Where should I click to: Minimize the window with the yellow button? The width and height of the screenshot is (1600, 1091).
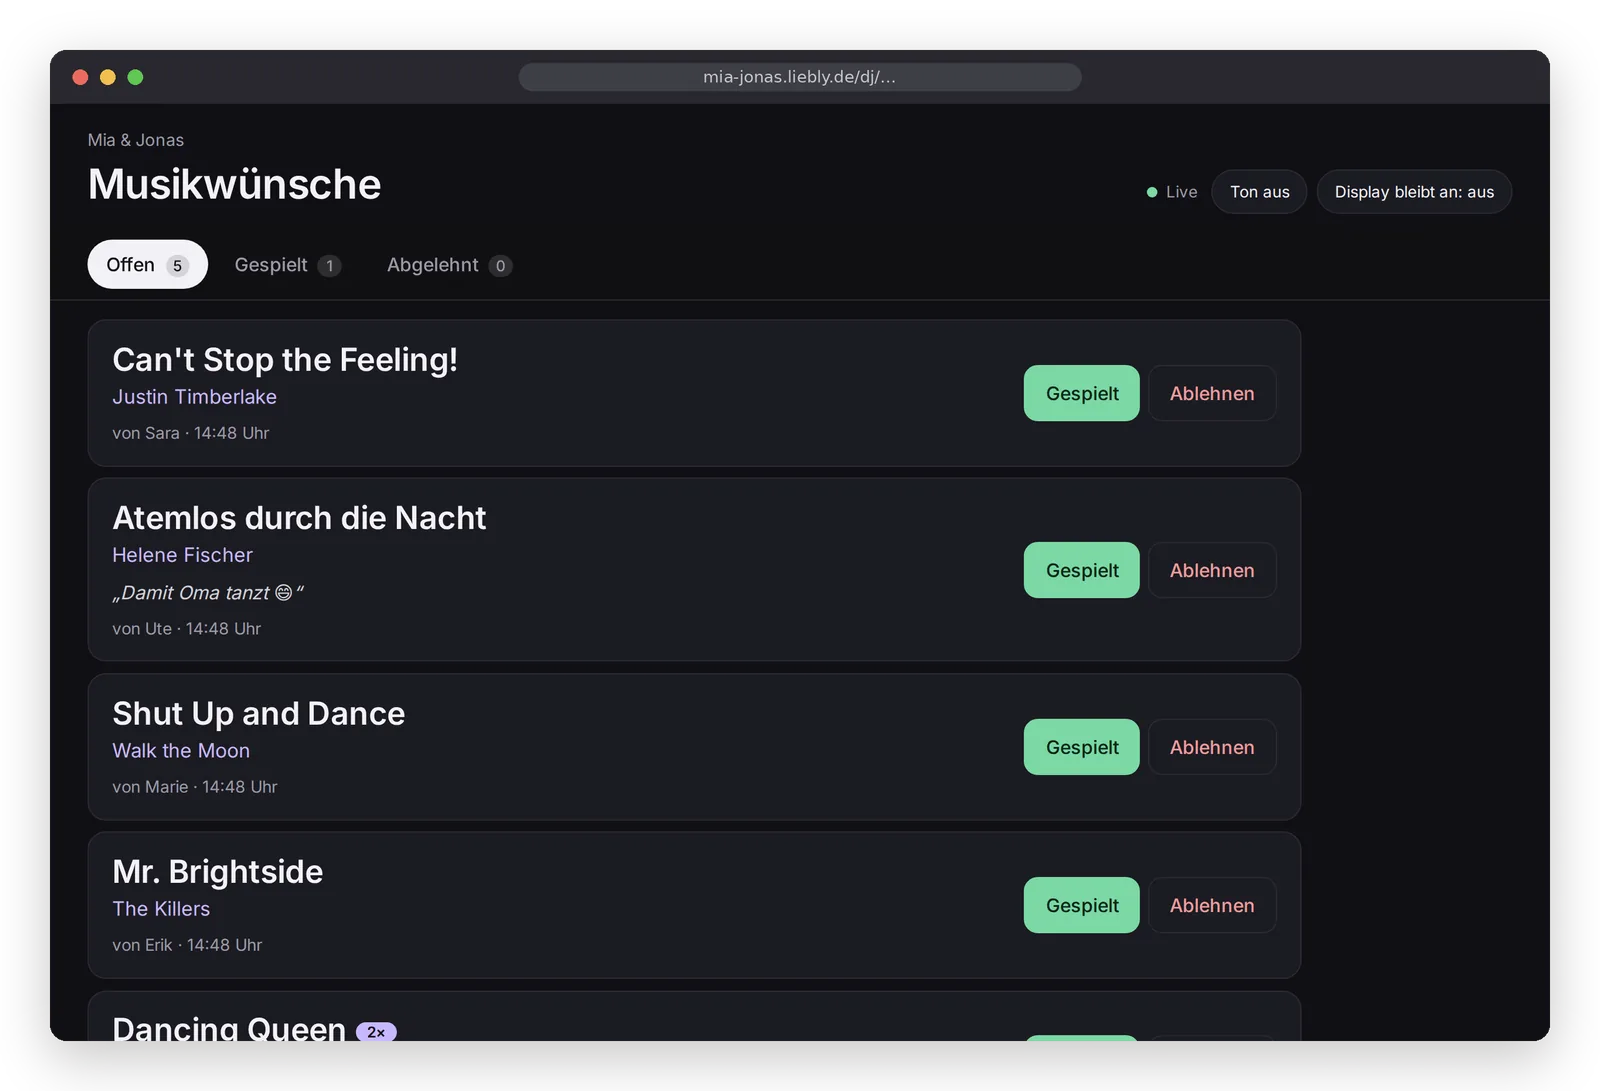click(108, 77)
